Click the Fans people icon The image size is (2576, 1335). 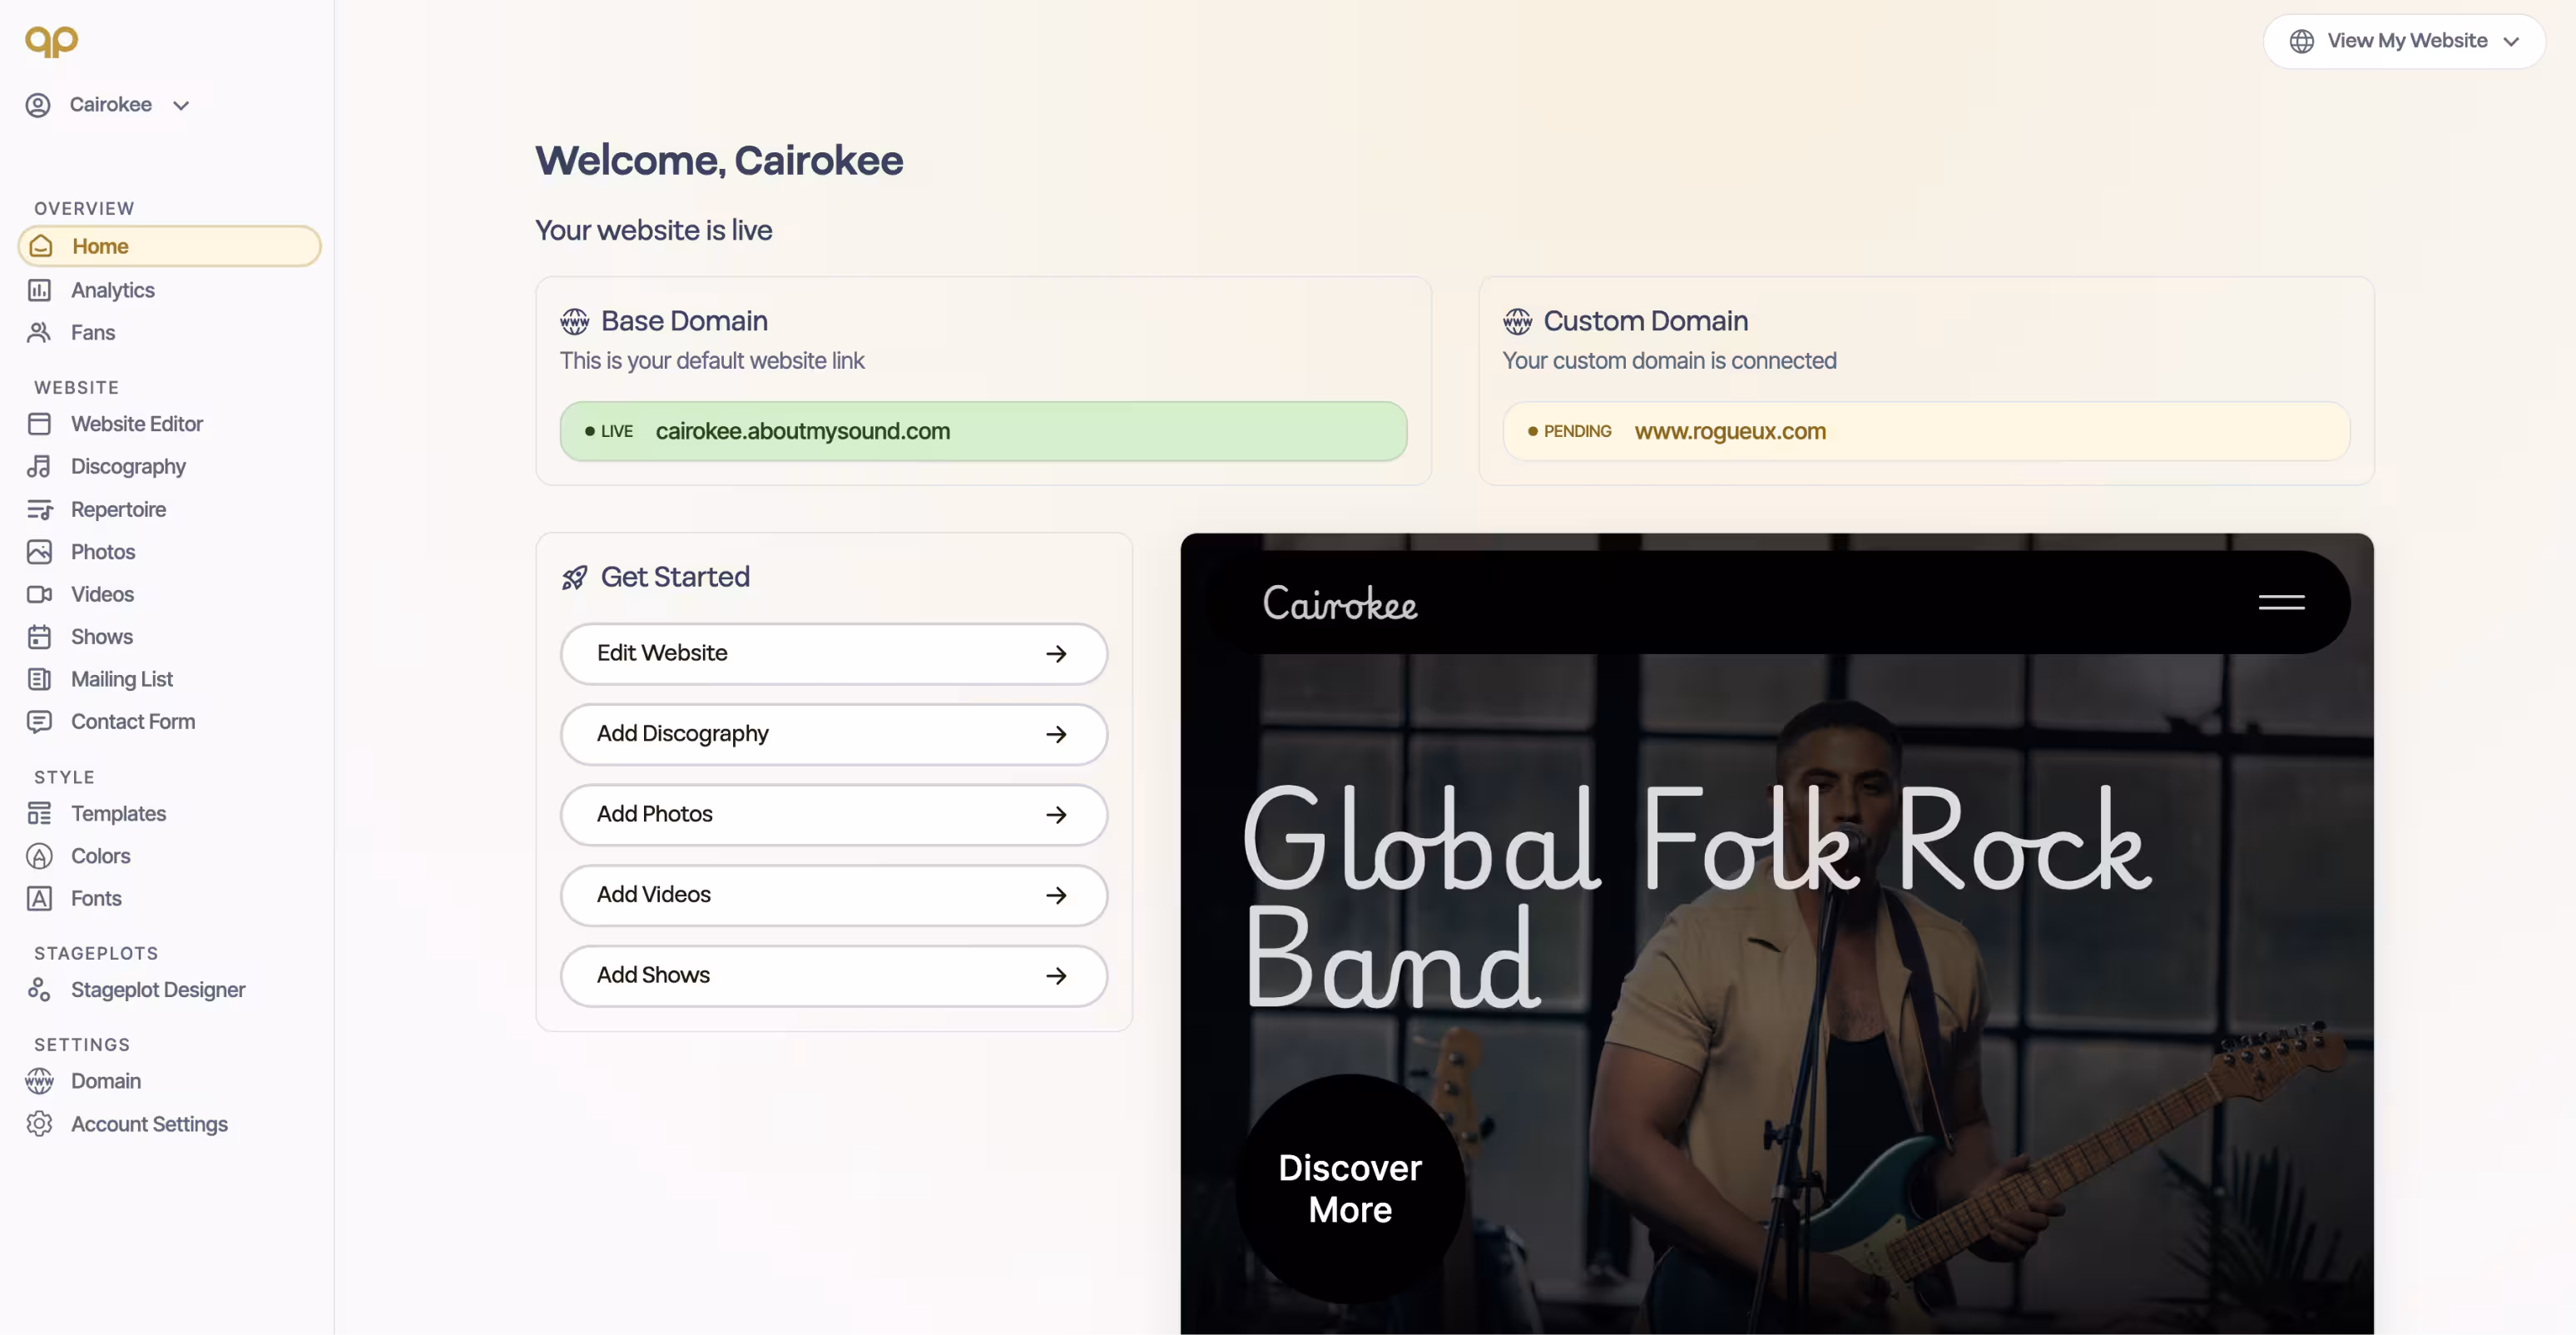click(39, 333)
